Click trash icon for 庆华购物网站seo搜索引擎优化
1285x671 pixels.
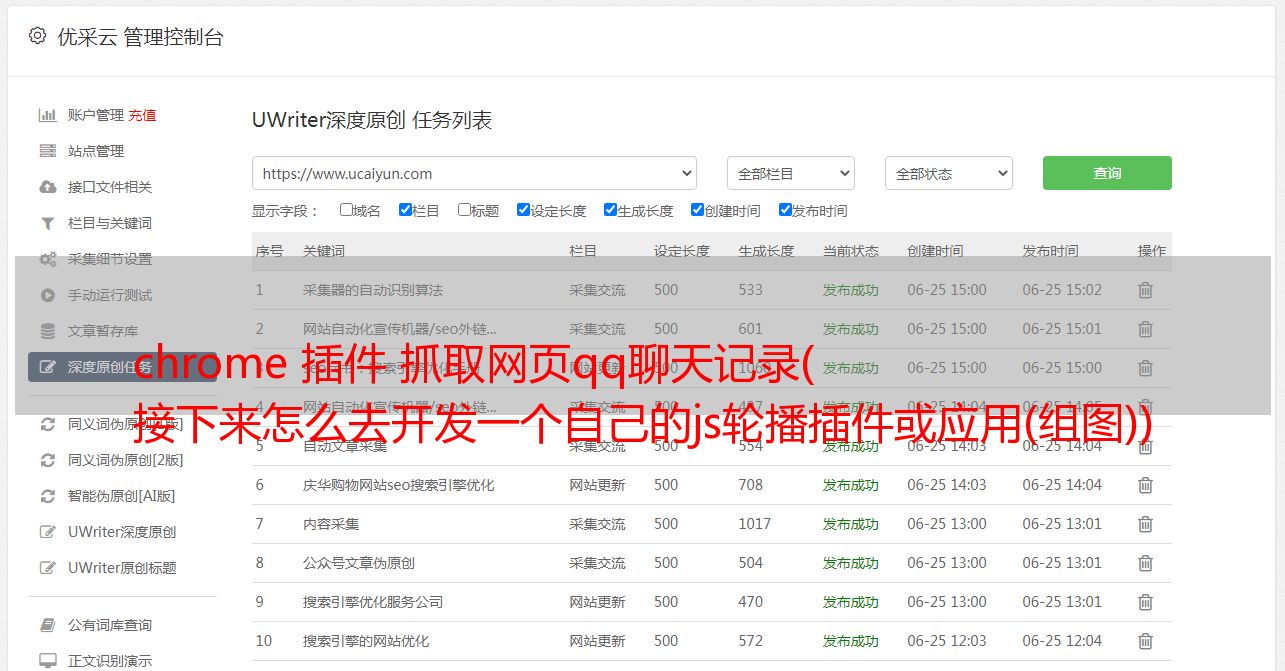click(1145, 485)
